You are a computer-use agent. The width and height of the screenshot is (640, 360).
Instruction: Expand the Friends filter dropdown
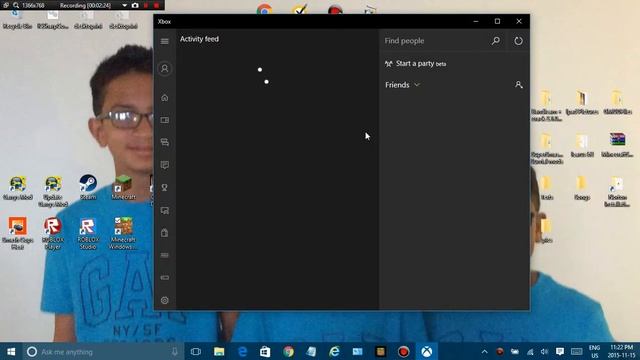point(402,85)
